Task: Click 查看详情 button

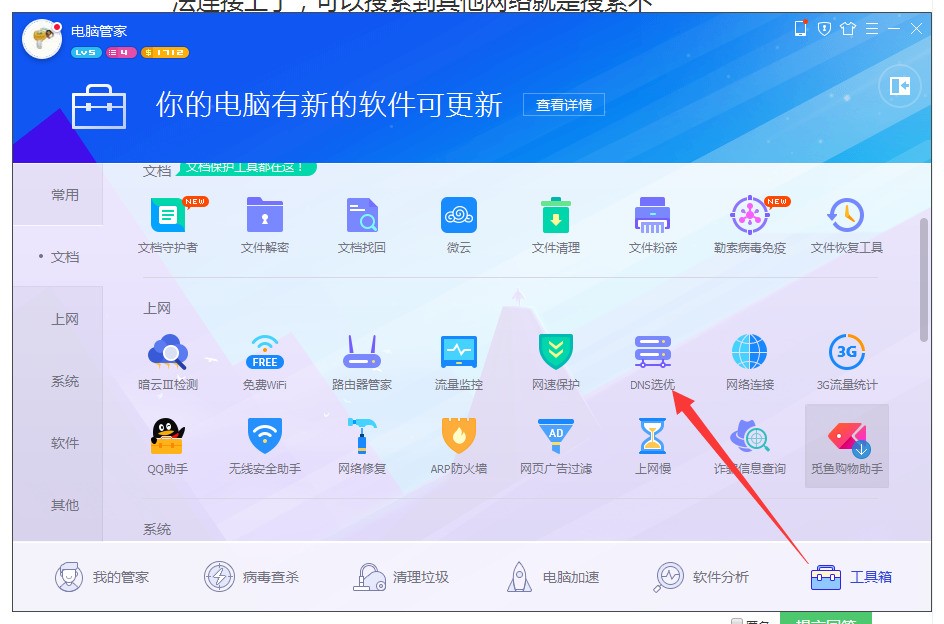Action: click(x=564, y=105)
